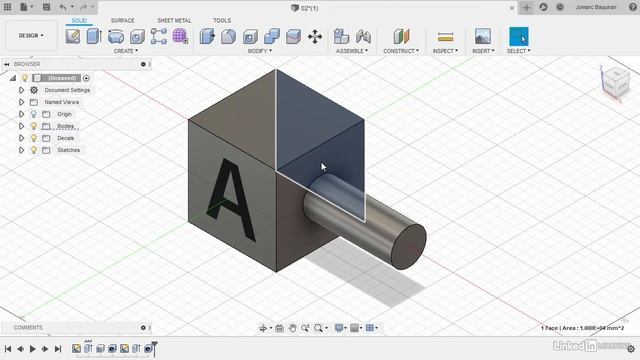
Task: Select the Move/Copy tool
Action: click(x=315, y=37)
